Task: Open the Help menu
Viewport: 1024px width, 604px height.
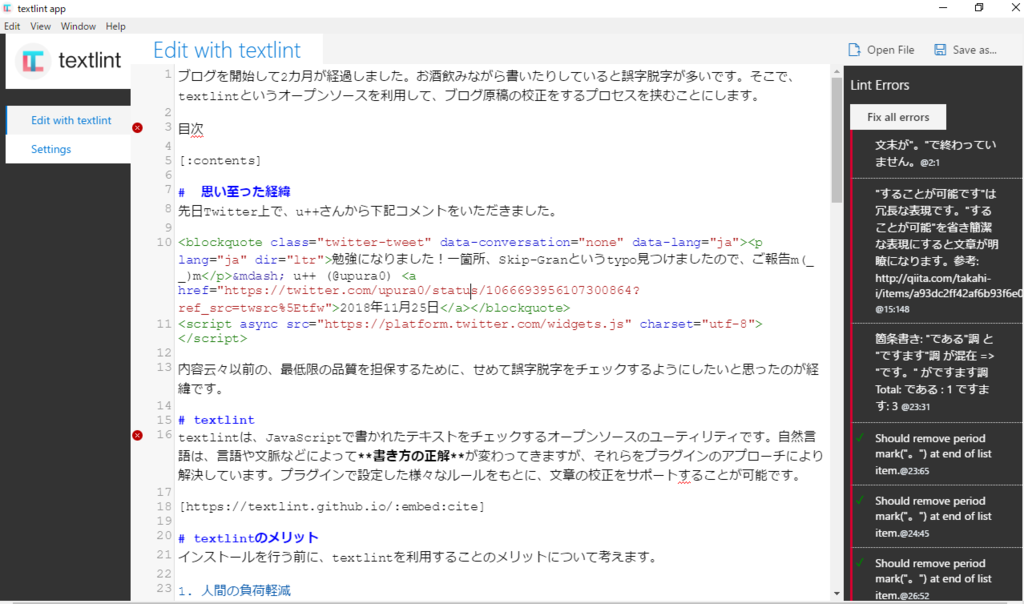Action: tap(115, 26)
